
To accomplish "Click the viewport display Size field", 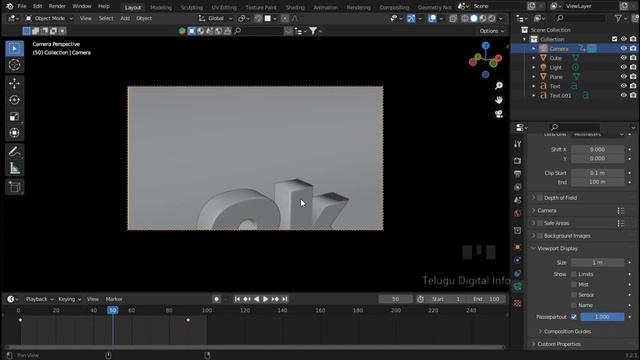I will pyautogui.click(x=598, y=262).
